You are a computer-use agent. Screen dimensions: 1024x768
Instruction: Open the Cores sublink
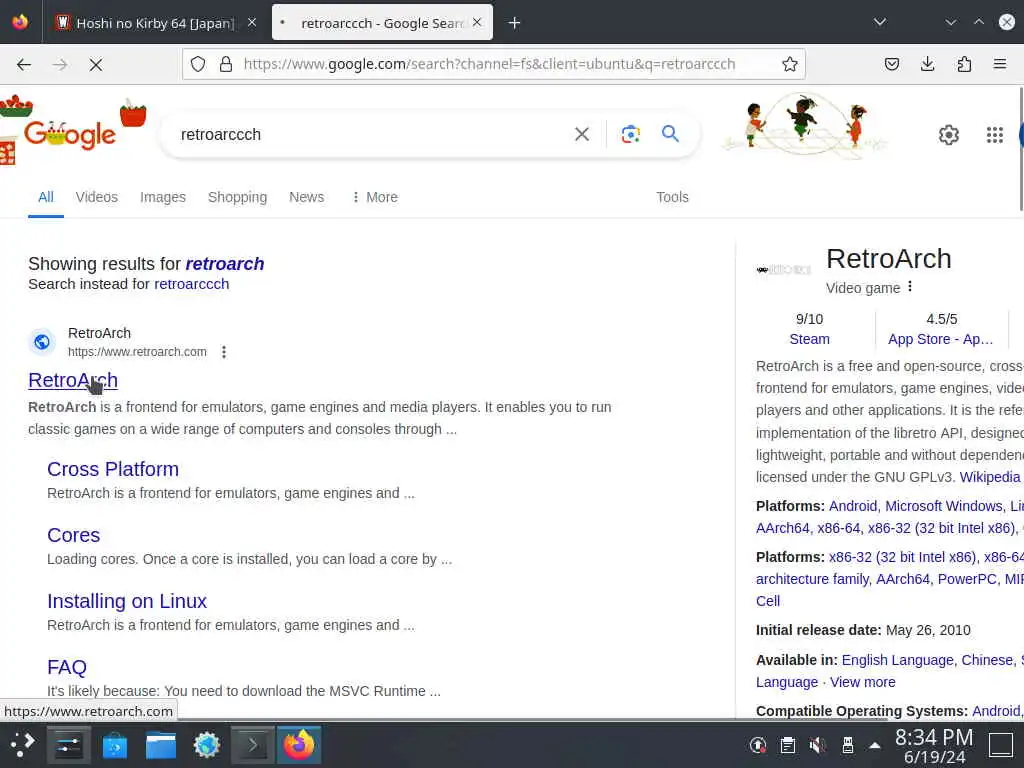73,535
